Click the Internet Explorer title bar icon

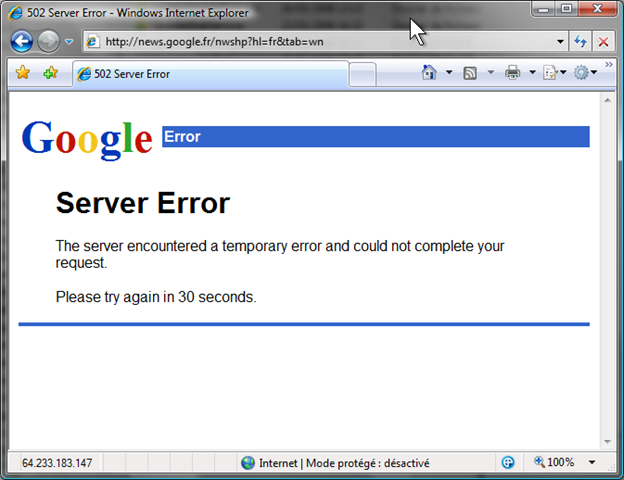(16, 13)
